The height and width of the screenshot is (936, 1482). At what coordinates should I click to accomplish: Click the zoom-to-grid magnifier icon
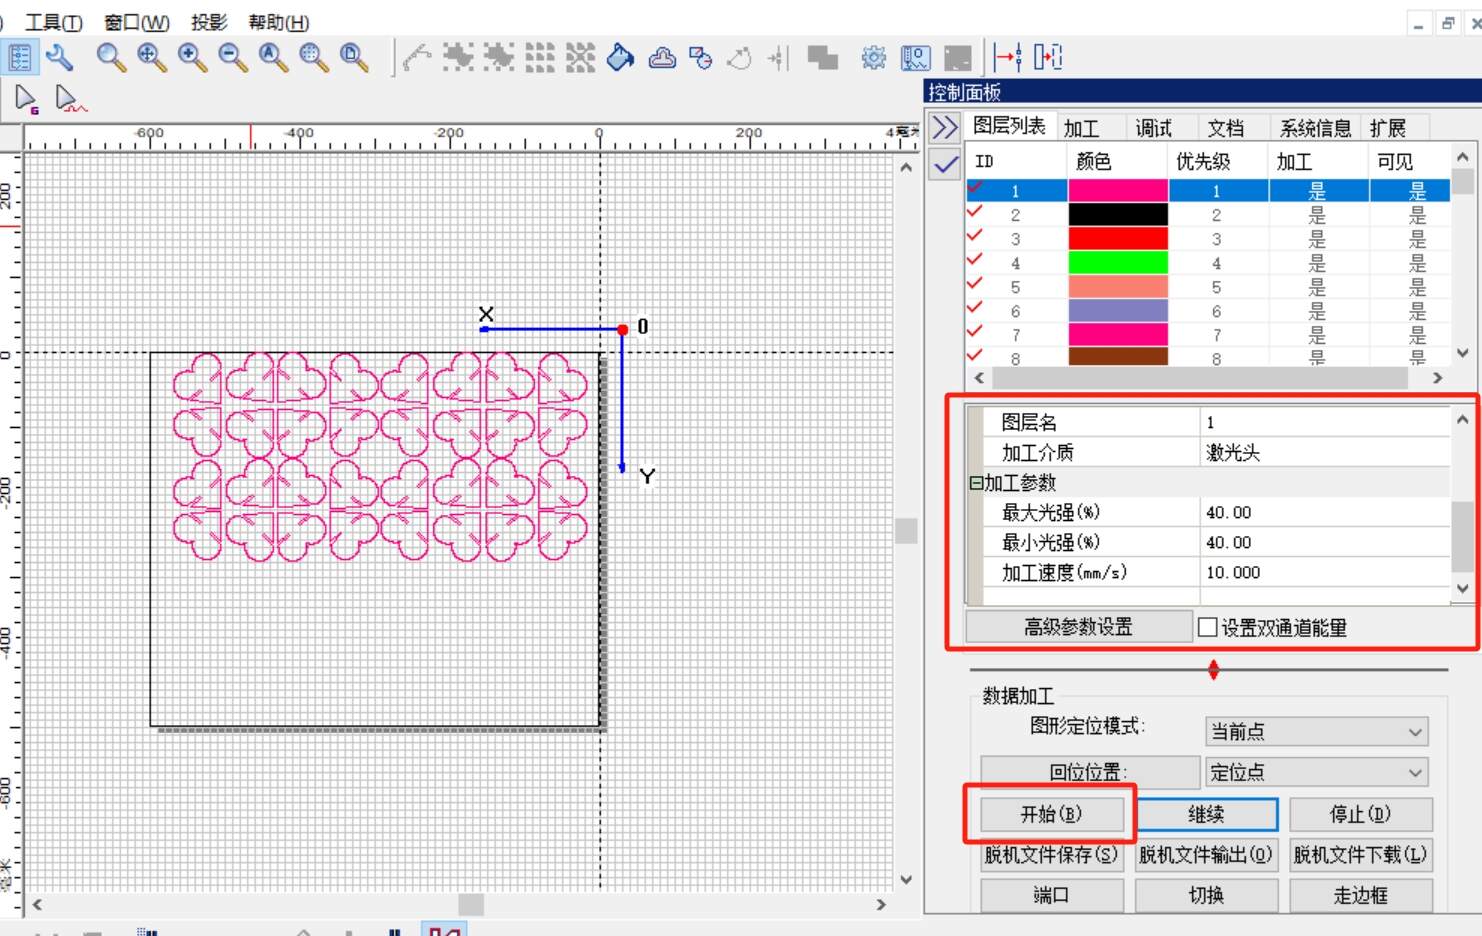coord(314,57)
